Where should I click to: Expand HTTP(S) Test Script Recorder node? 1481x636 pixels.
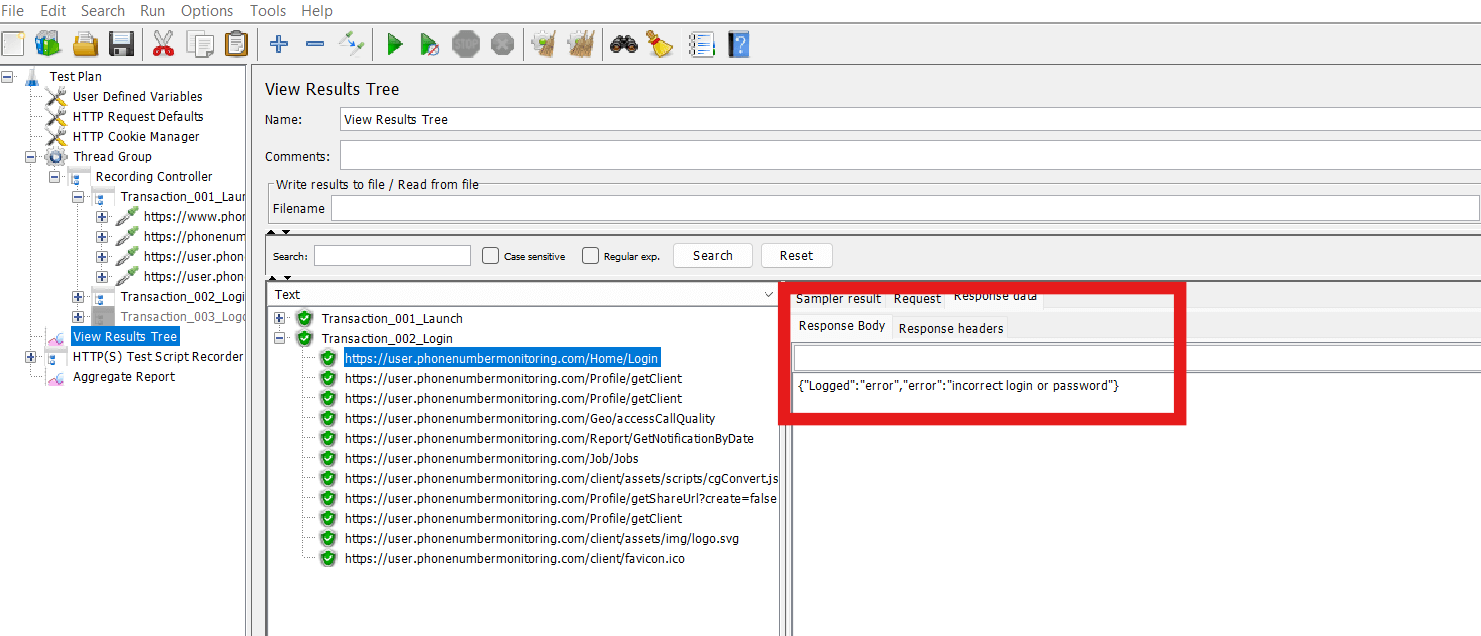pyautogui.click(x=31, y=356)
